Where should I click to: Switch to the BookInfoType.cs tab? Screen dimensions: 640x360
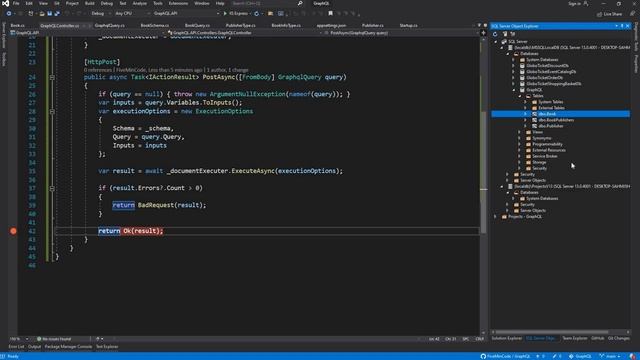286,25
